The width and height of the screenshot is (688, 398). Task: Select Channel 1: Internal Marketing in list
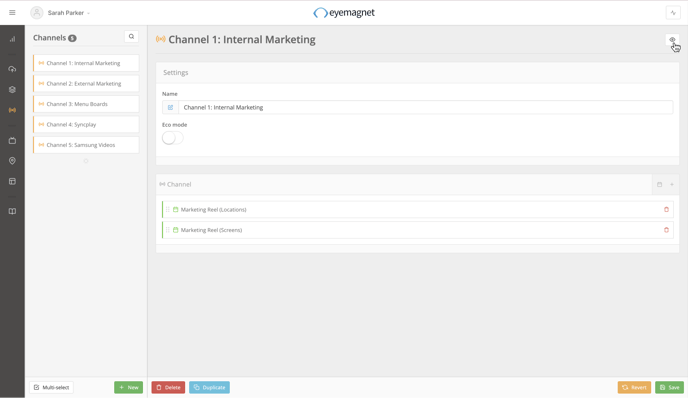coord(86,63)
